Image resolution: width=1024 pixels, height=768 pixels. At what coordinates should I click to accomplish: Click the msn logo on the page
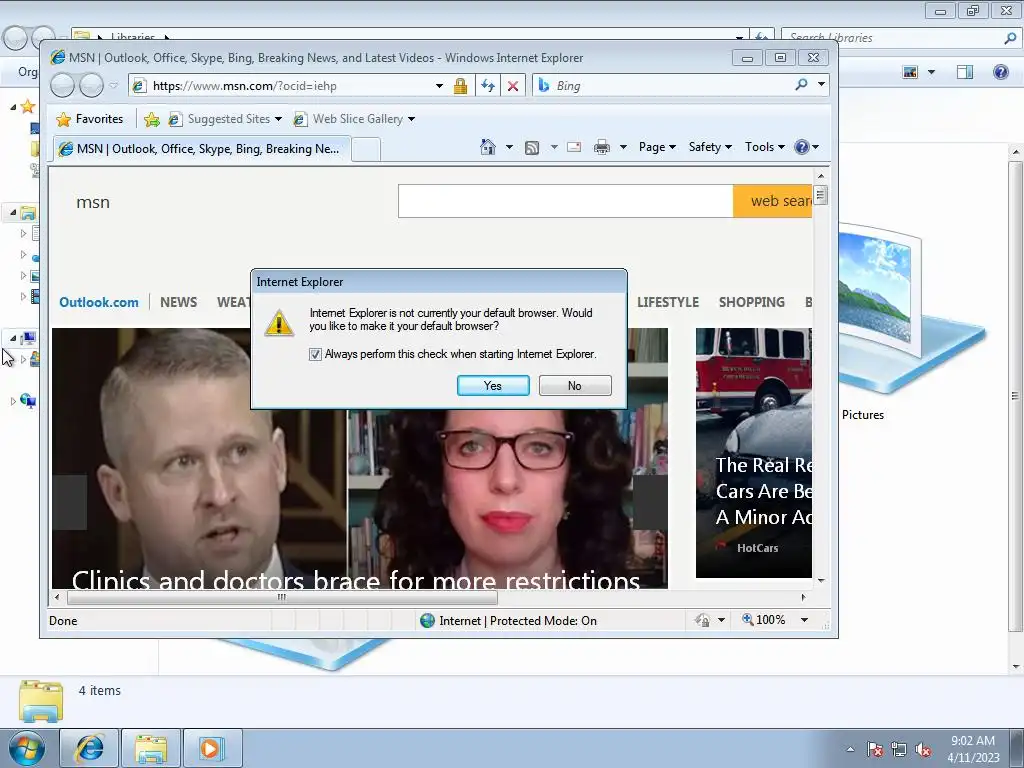[x=93, y=202]
